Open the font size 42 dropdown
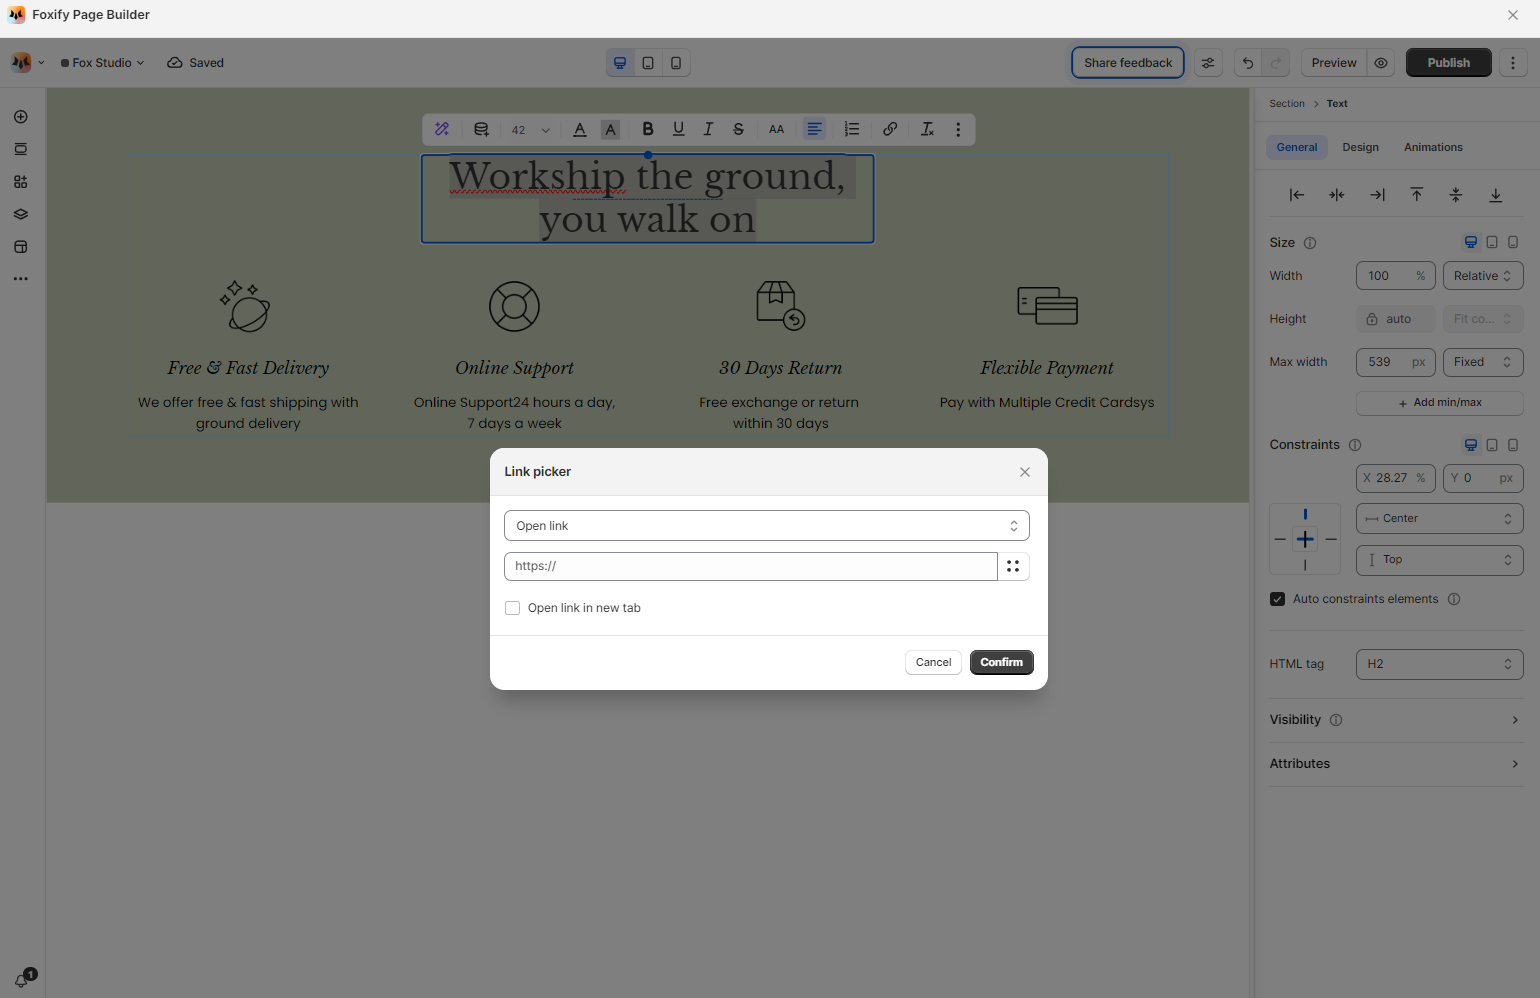This screenshot has width=1540, height=998. pos(531,130)
